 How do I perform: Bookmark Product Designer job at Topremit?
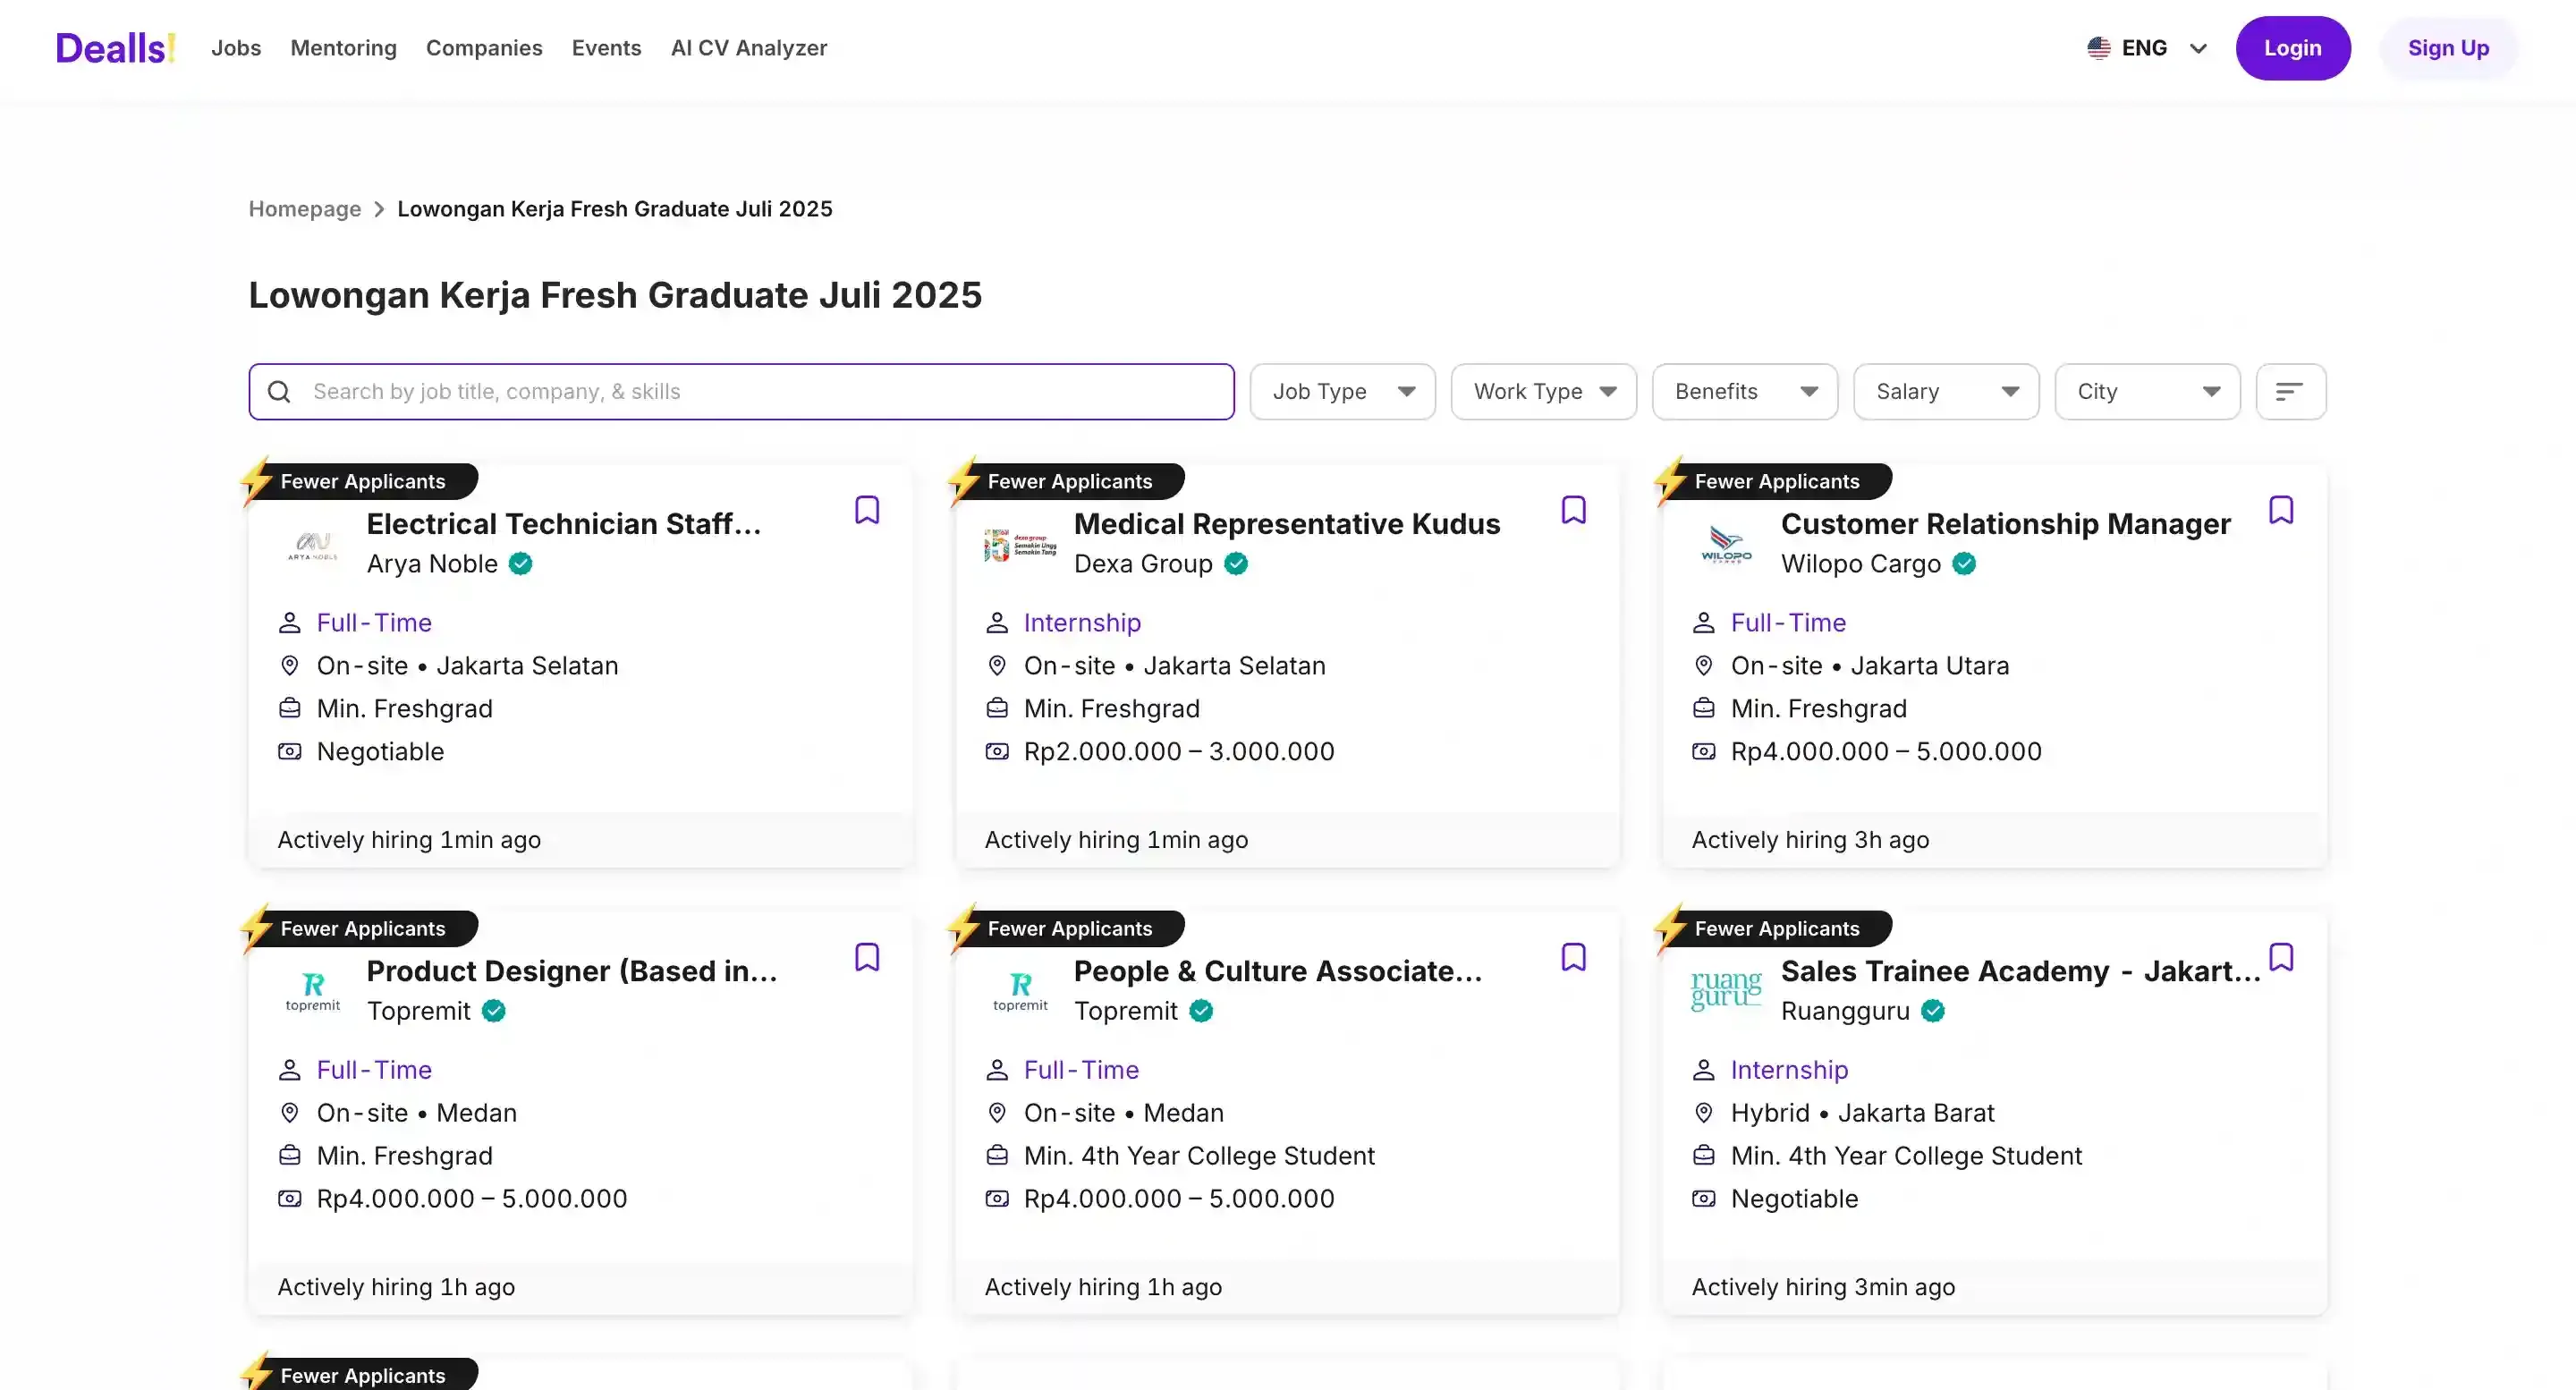[867, 957]
